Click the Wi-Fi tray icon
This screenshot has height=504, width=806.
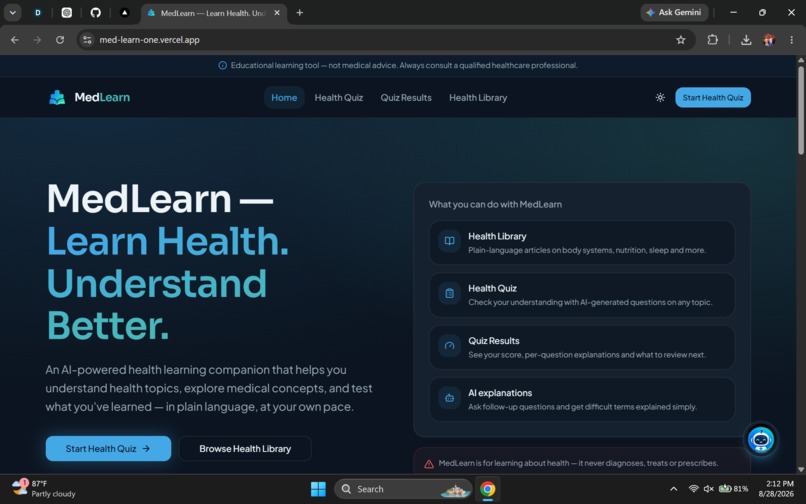tap(693, 489)
